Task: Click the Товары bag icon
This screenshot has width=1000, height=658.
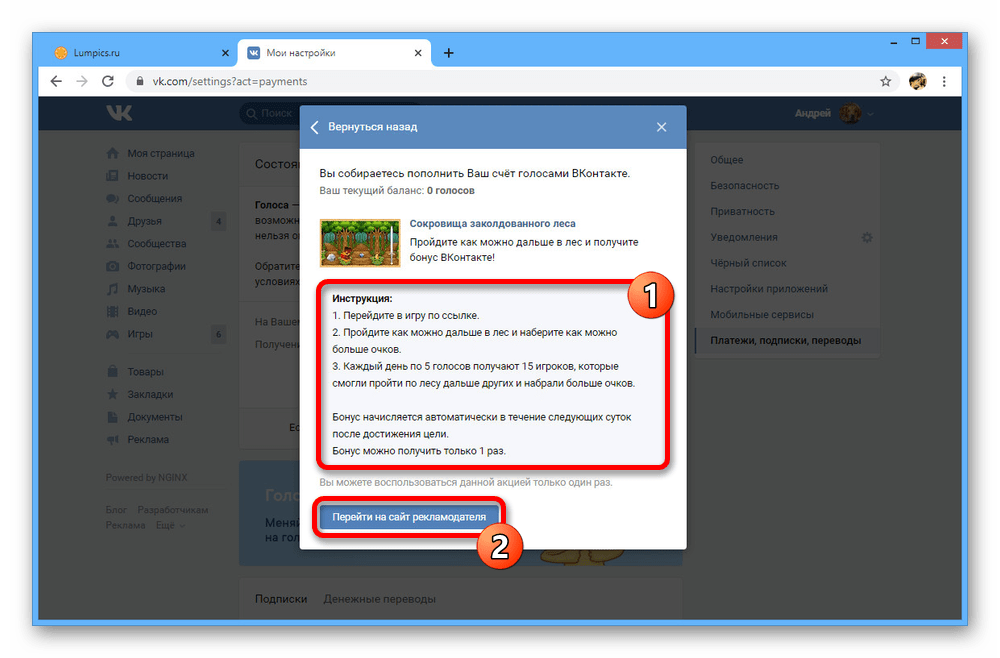Action: point(112,371)
